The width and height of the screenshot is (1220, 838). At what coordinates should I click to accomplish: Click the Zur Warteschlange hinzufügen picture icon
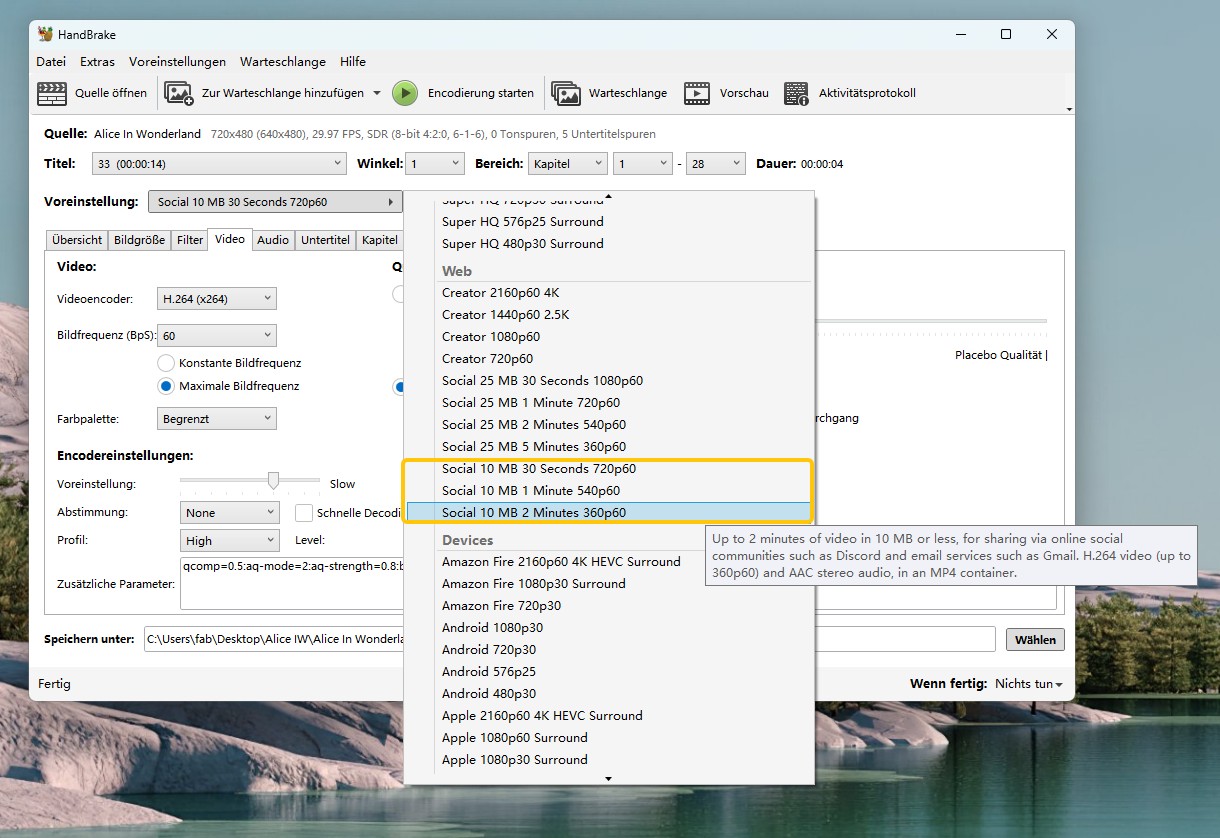pos(179,93)
